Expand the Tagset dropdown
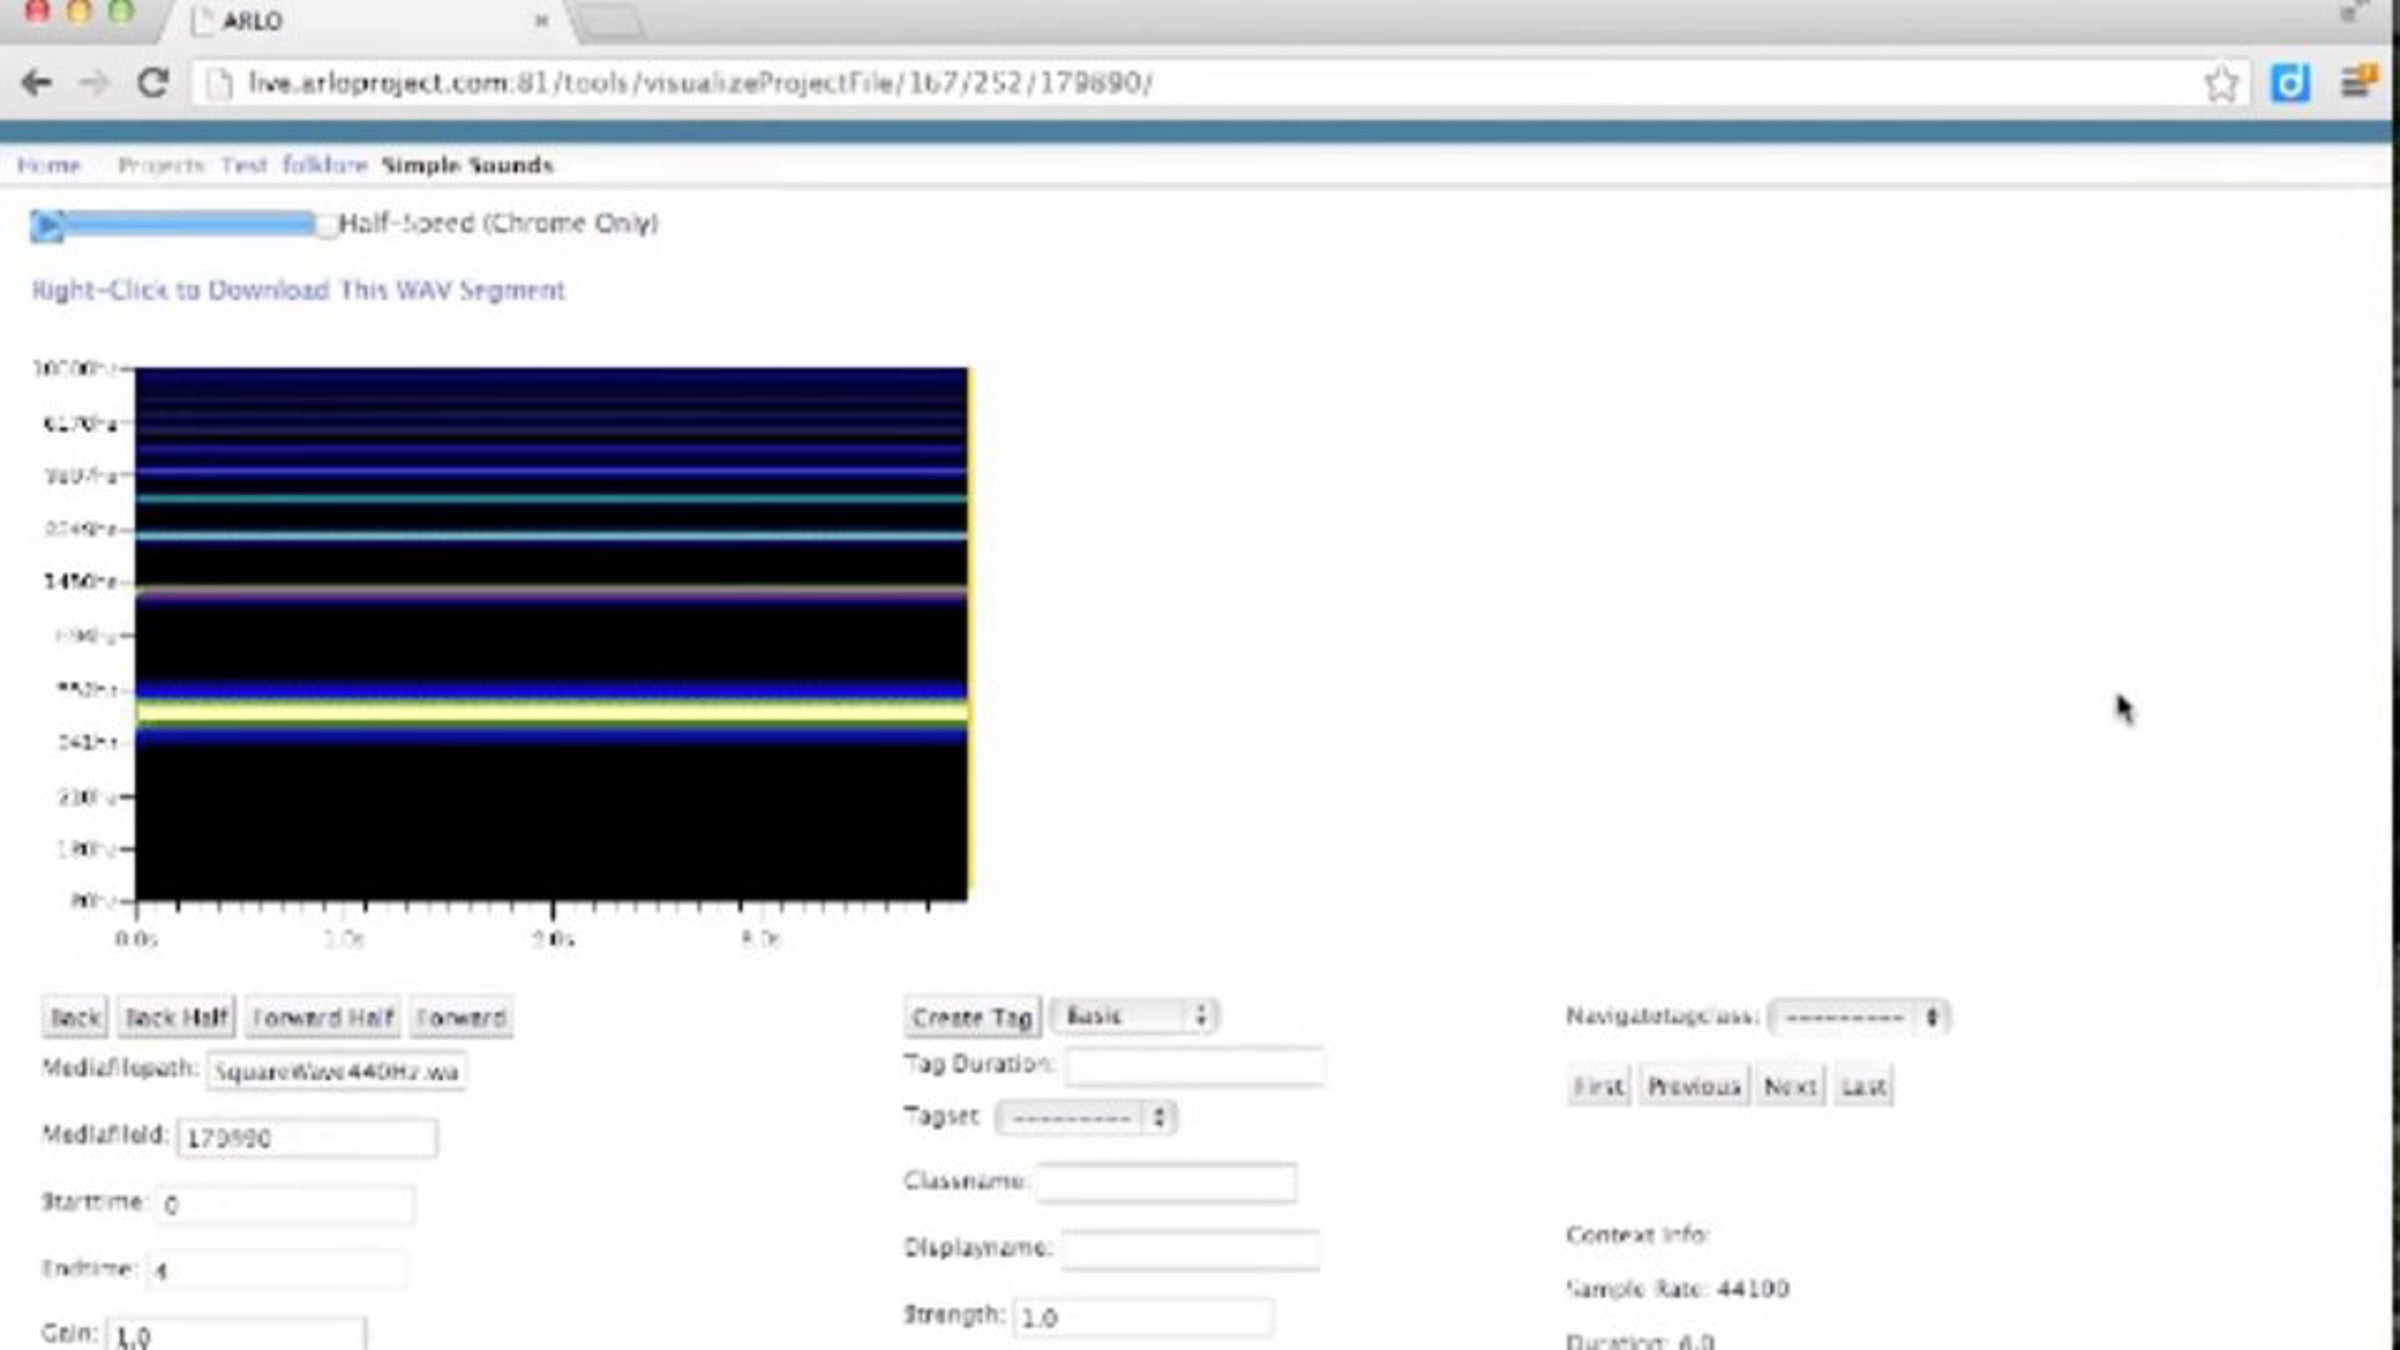The image size is (2400, 1350). (x=1086, y=1117)
